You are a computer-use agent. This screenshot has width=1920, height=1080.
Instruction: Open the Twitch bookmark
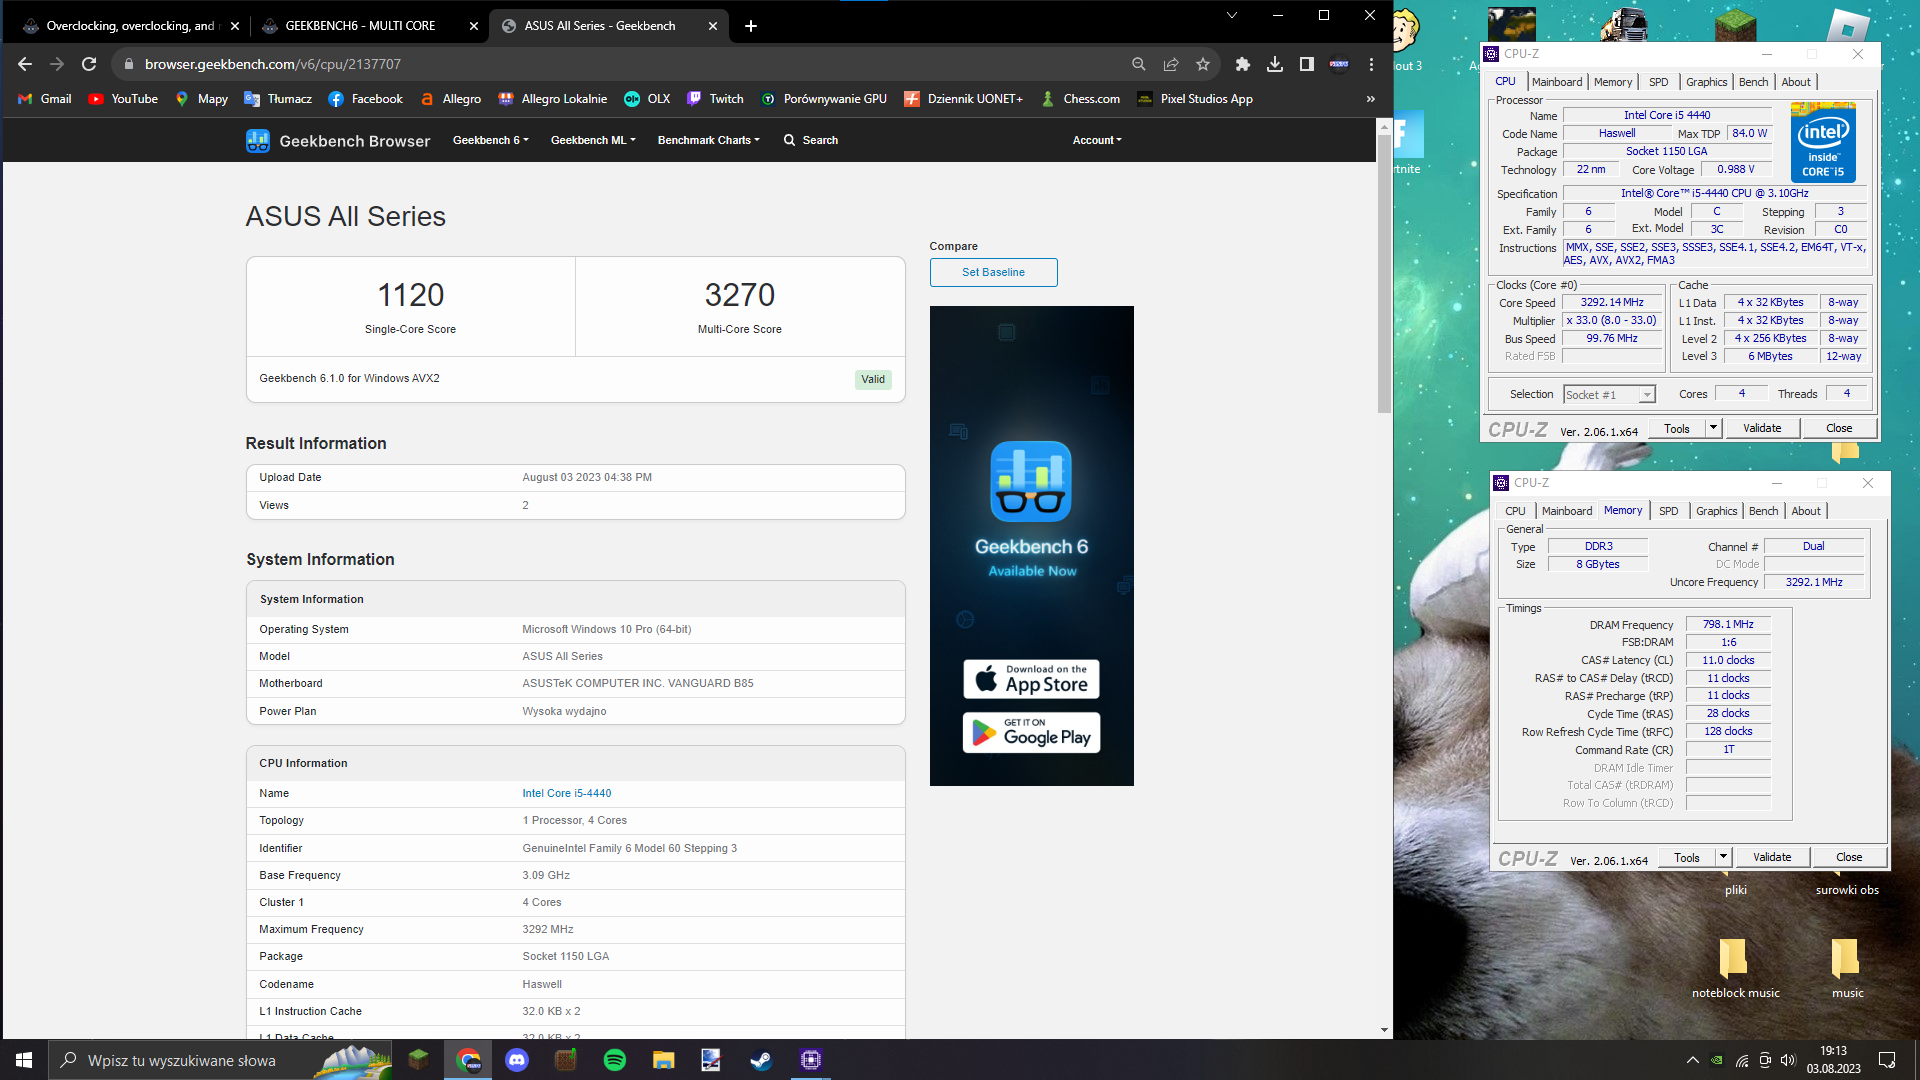pyautogui.click(x=715, y=99)
